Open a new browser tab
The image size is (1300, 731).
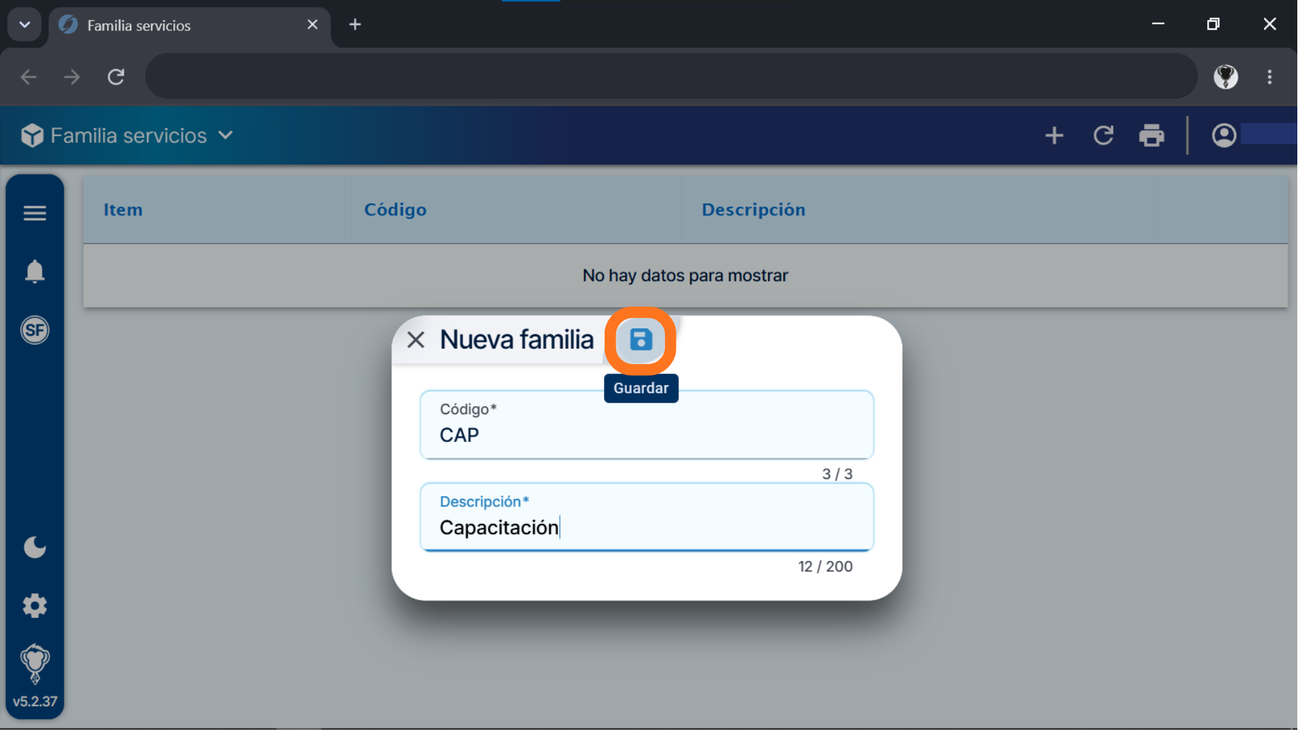355,25
